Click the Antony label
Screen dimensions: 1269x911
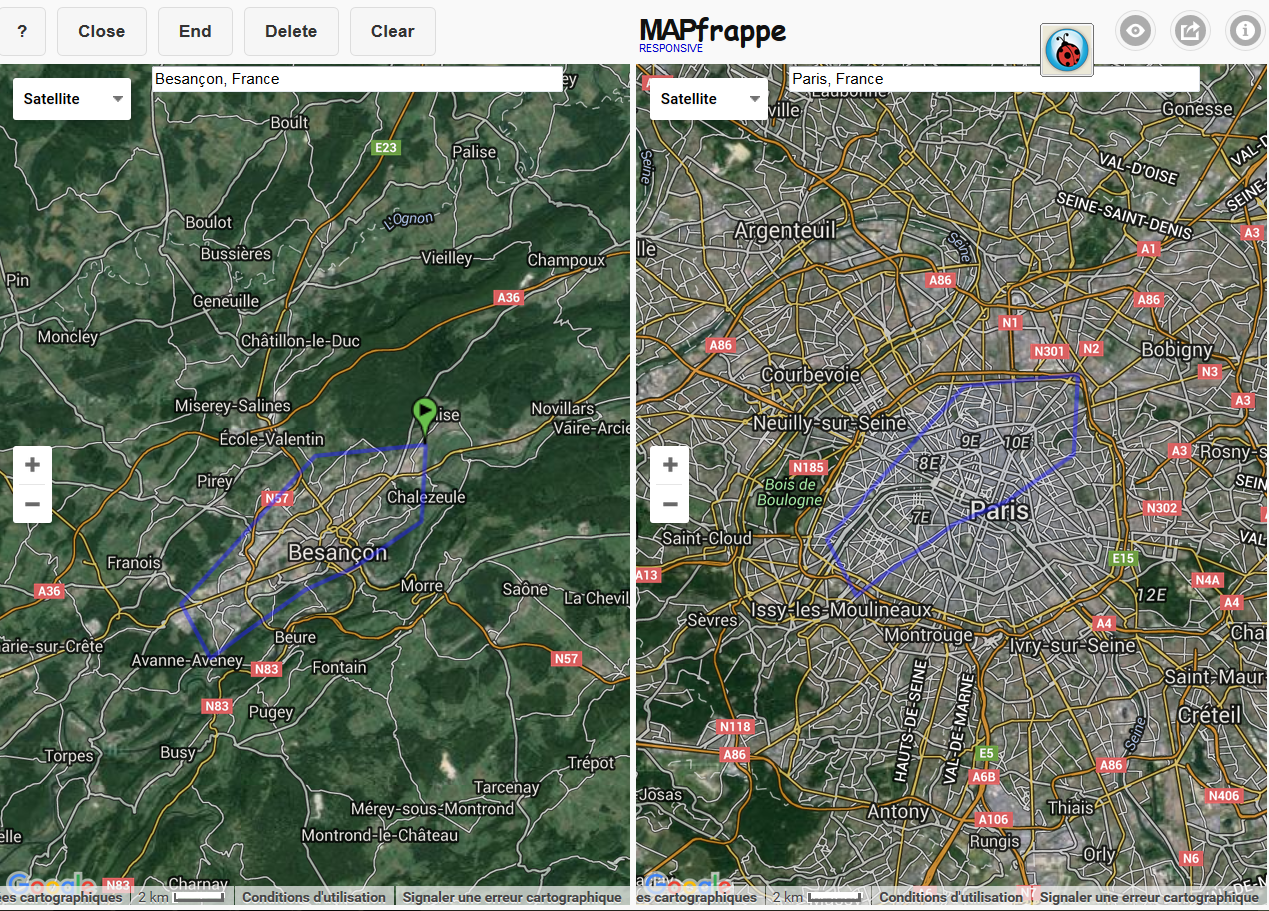coord(898,812)
